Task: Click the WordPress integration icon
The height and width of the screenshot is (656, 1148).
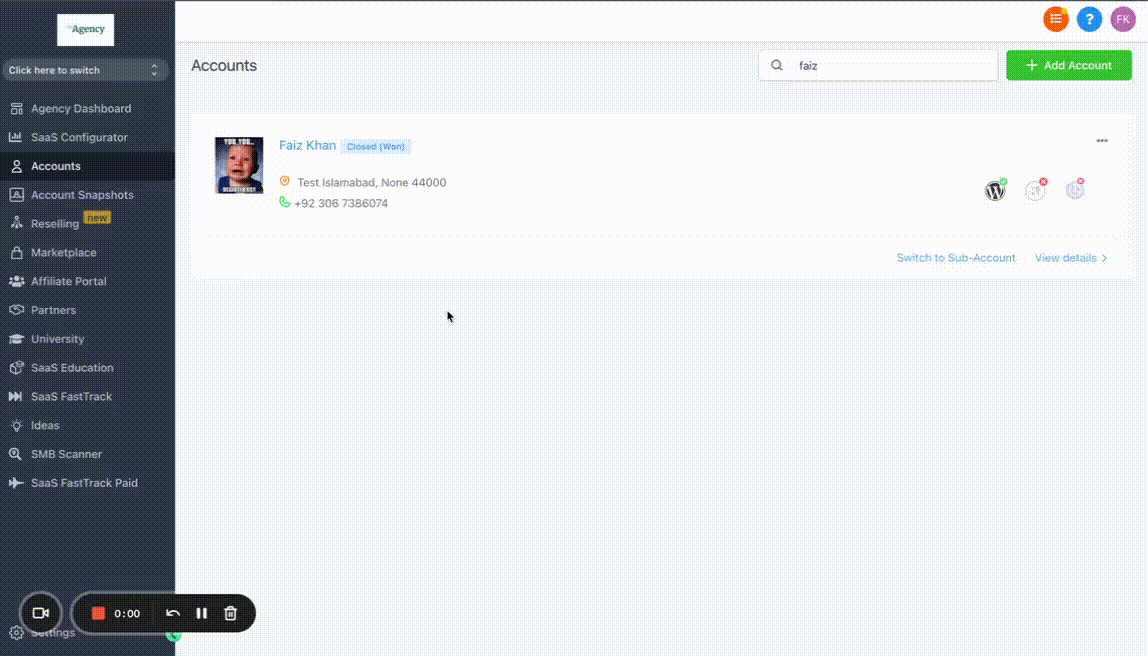Action: click(995, 190)
